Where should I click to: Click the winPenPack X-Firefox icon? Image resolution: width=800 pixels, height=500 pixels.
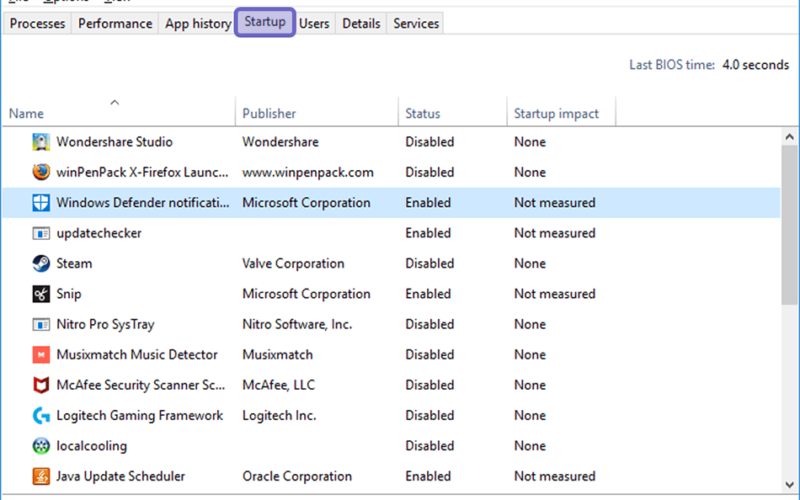[41, 172]
